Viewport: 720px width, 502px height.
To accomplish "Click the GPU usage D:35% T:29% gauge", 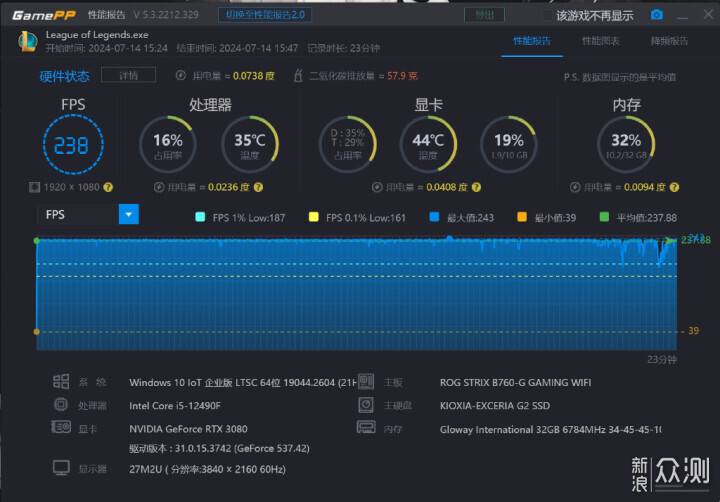I will click(348, 145).
